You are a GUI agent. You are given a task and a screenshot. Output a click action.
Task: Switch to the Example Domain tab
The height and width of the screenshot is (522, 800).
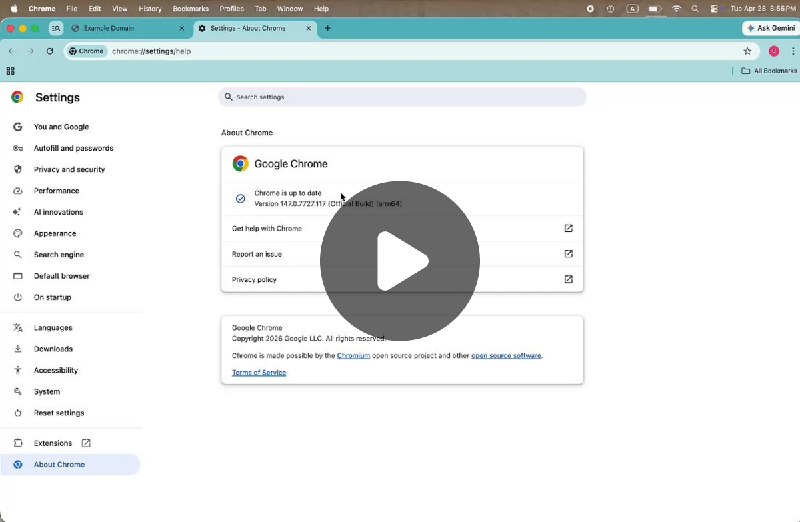point(128,29)
